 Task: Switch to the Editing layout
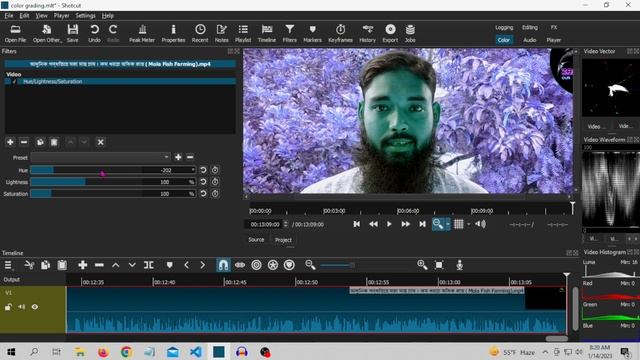click(530, 27)
